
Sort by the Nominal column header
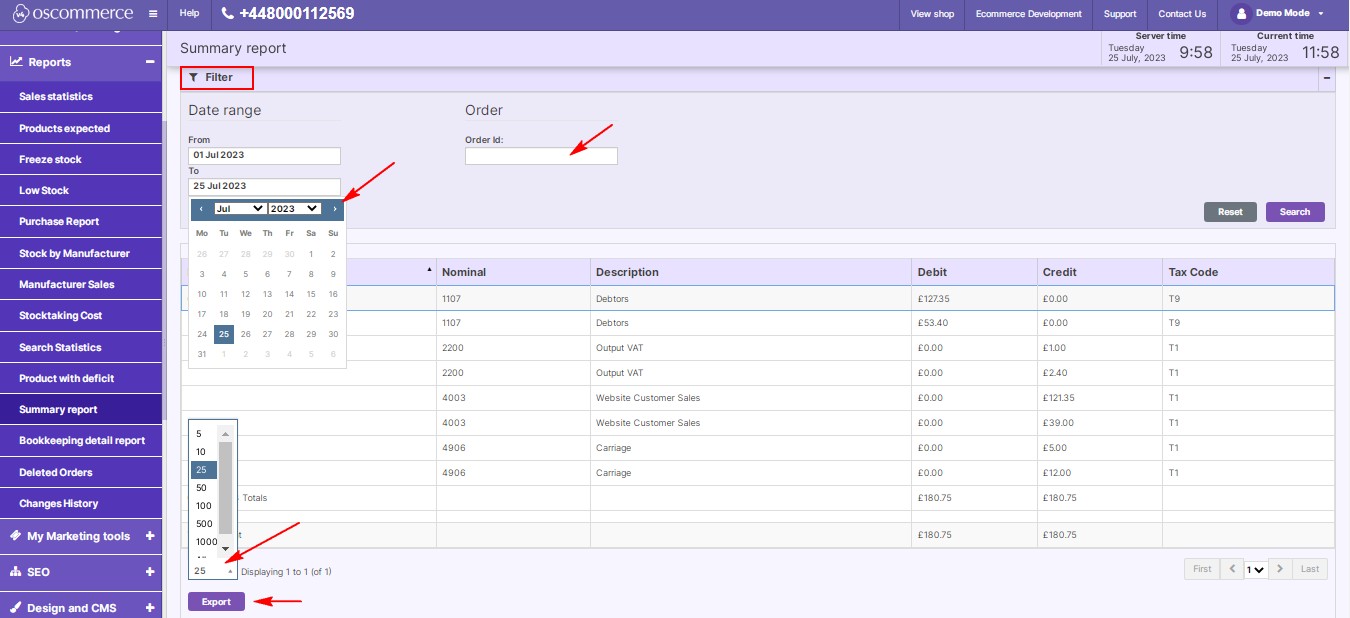(513, 272)
